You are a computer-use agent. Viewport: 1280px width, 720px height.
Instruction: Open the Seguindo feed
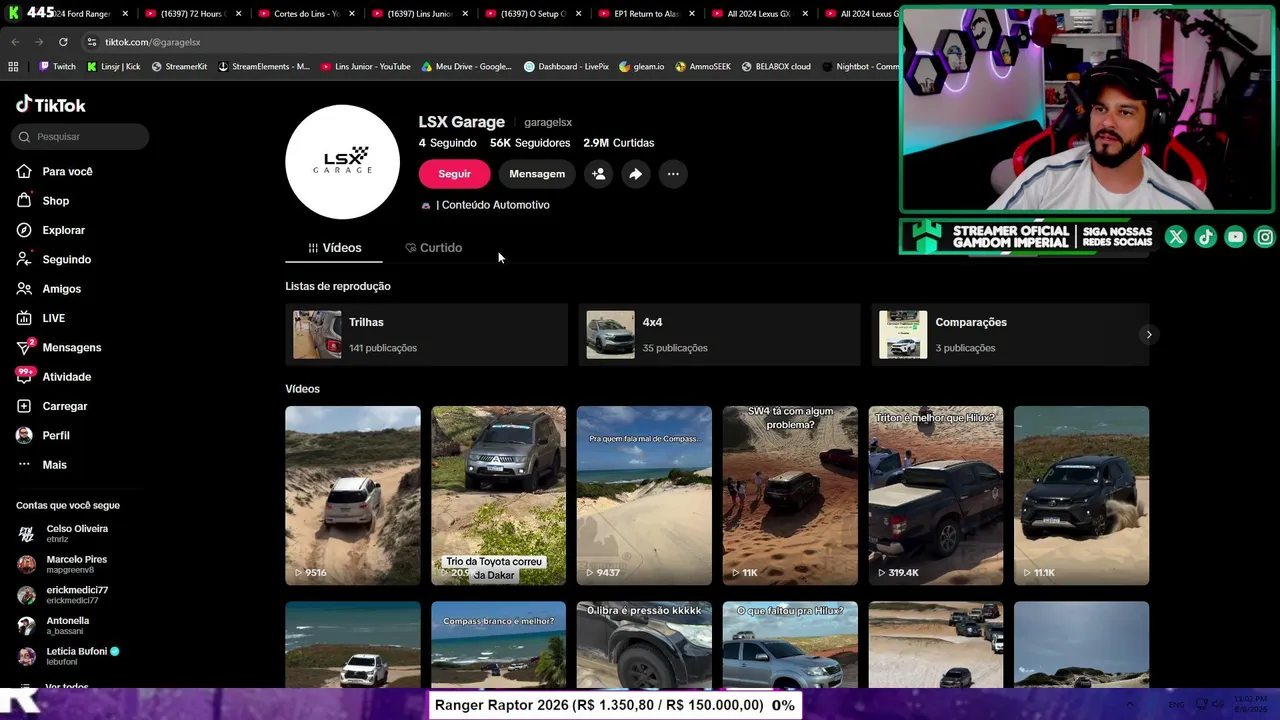(x=66, y=259)
